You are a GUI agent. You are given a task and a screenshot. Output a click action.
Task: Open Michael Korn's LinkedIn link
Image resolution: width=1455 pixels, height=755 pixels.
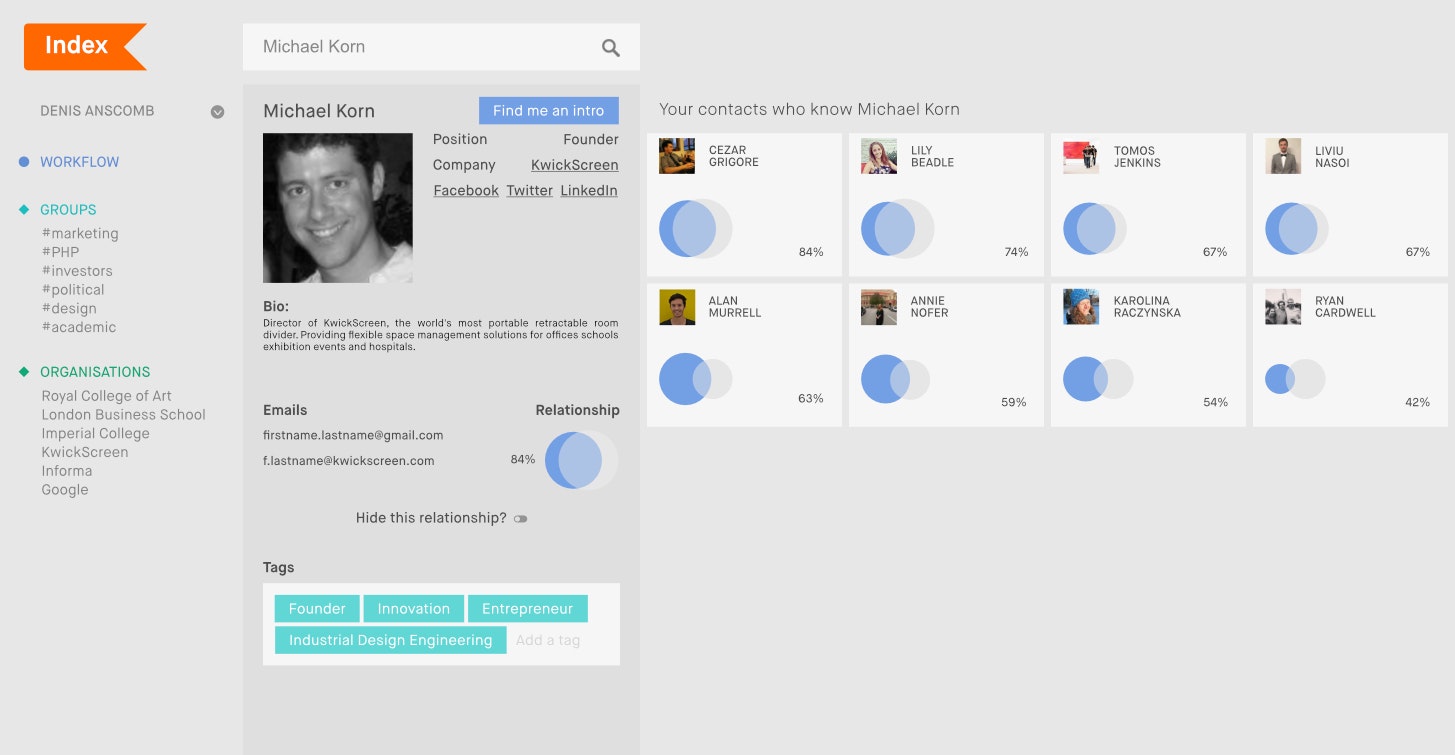pos(589,191)
